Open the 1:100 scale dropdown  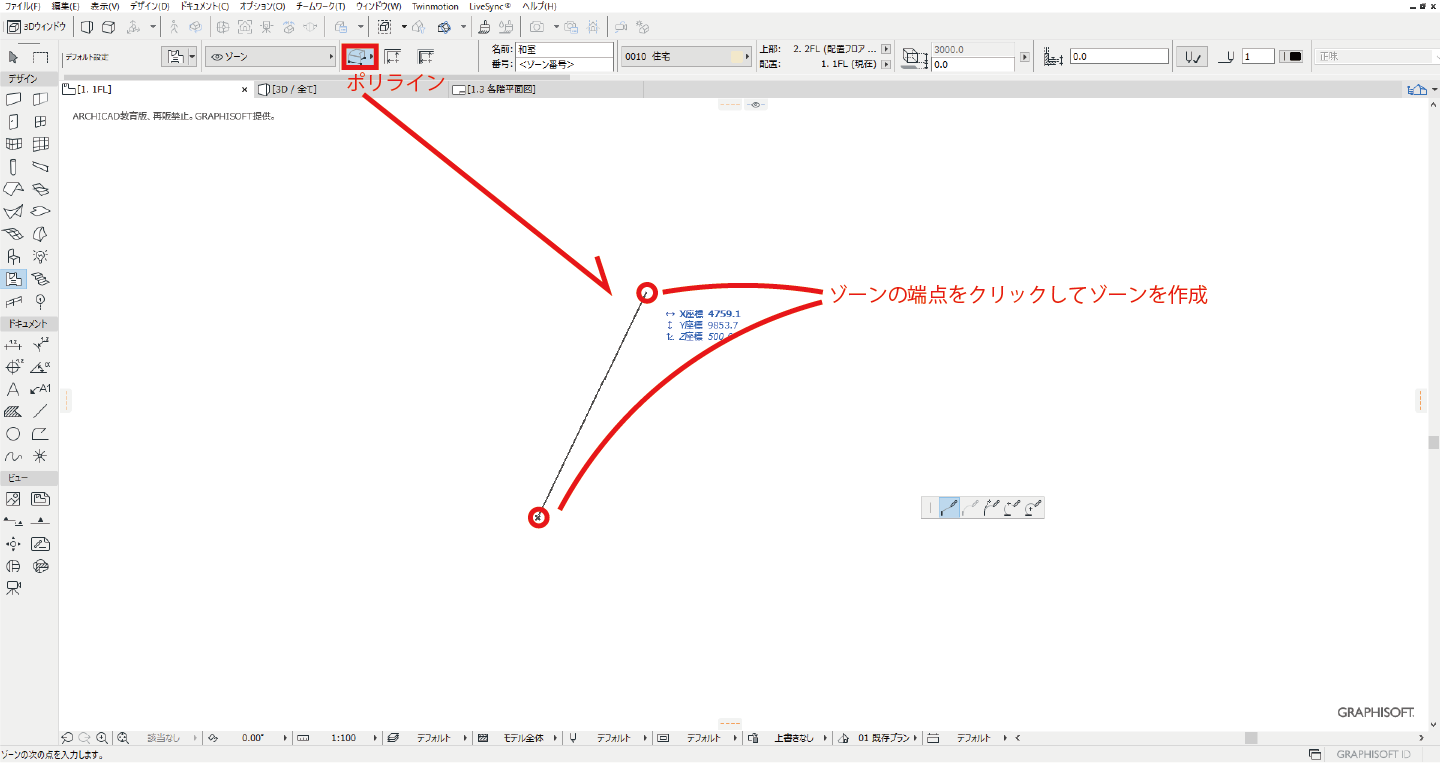pos(376,738)
